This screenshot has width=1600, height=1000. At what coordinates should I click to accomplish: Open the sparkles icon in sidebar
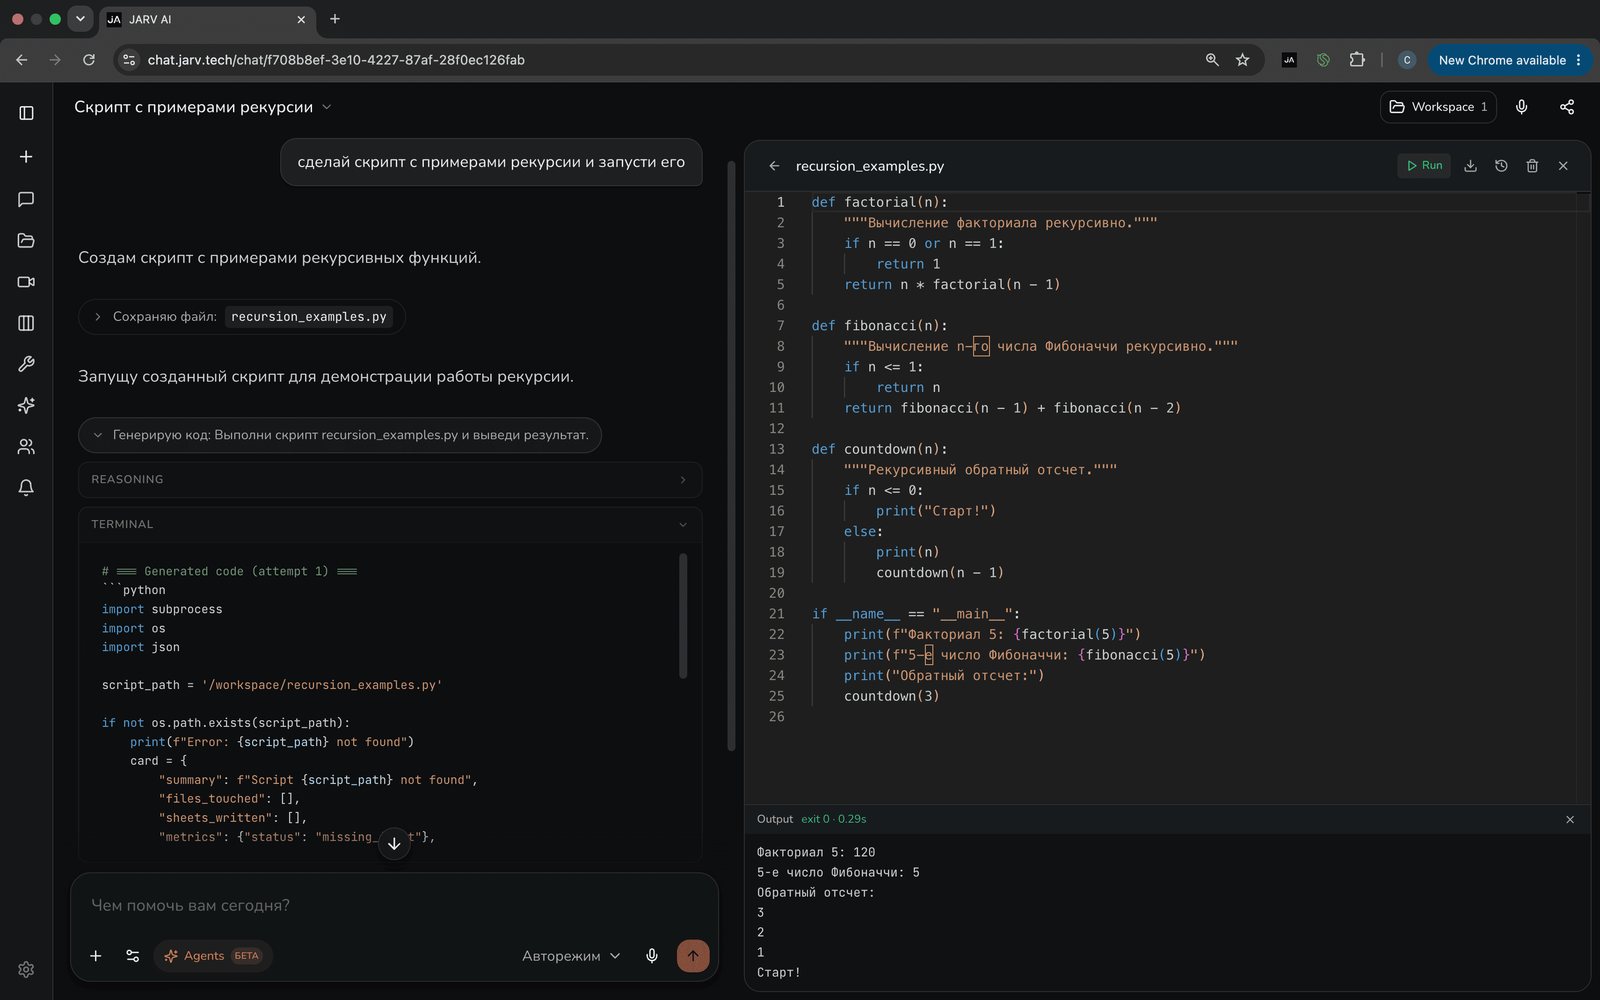(x=26, y=405)
